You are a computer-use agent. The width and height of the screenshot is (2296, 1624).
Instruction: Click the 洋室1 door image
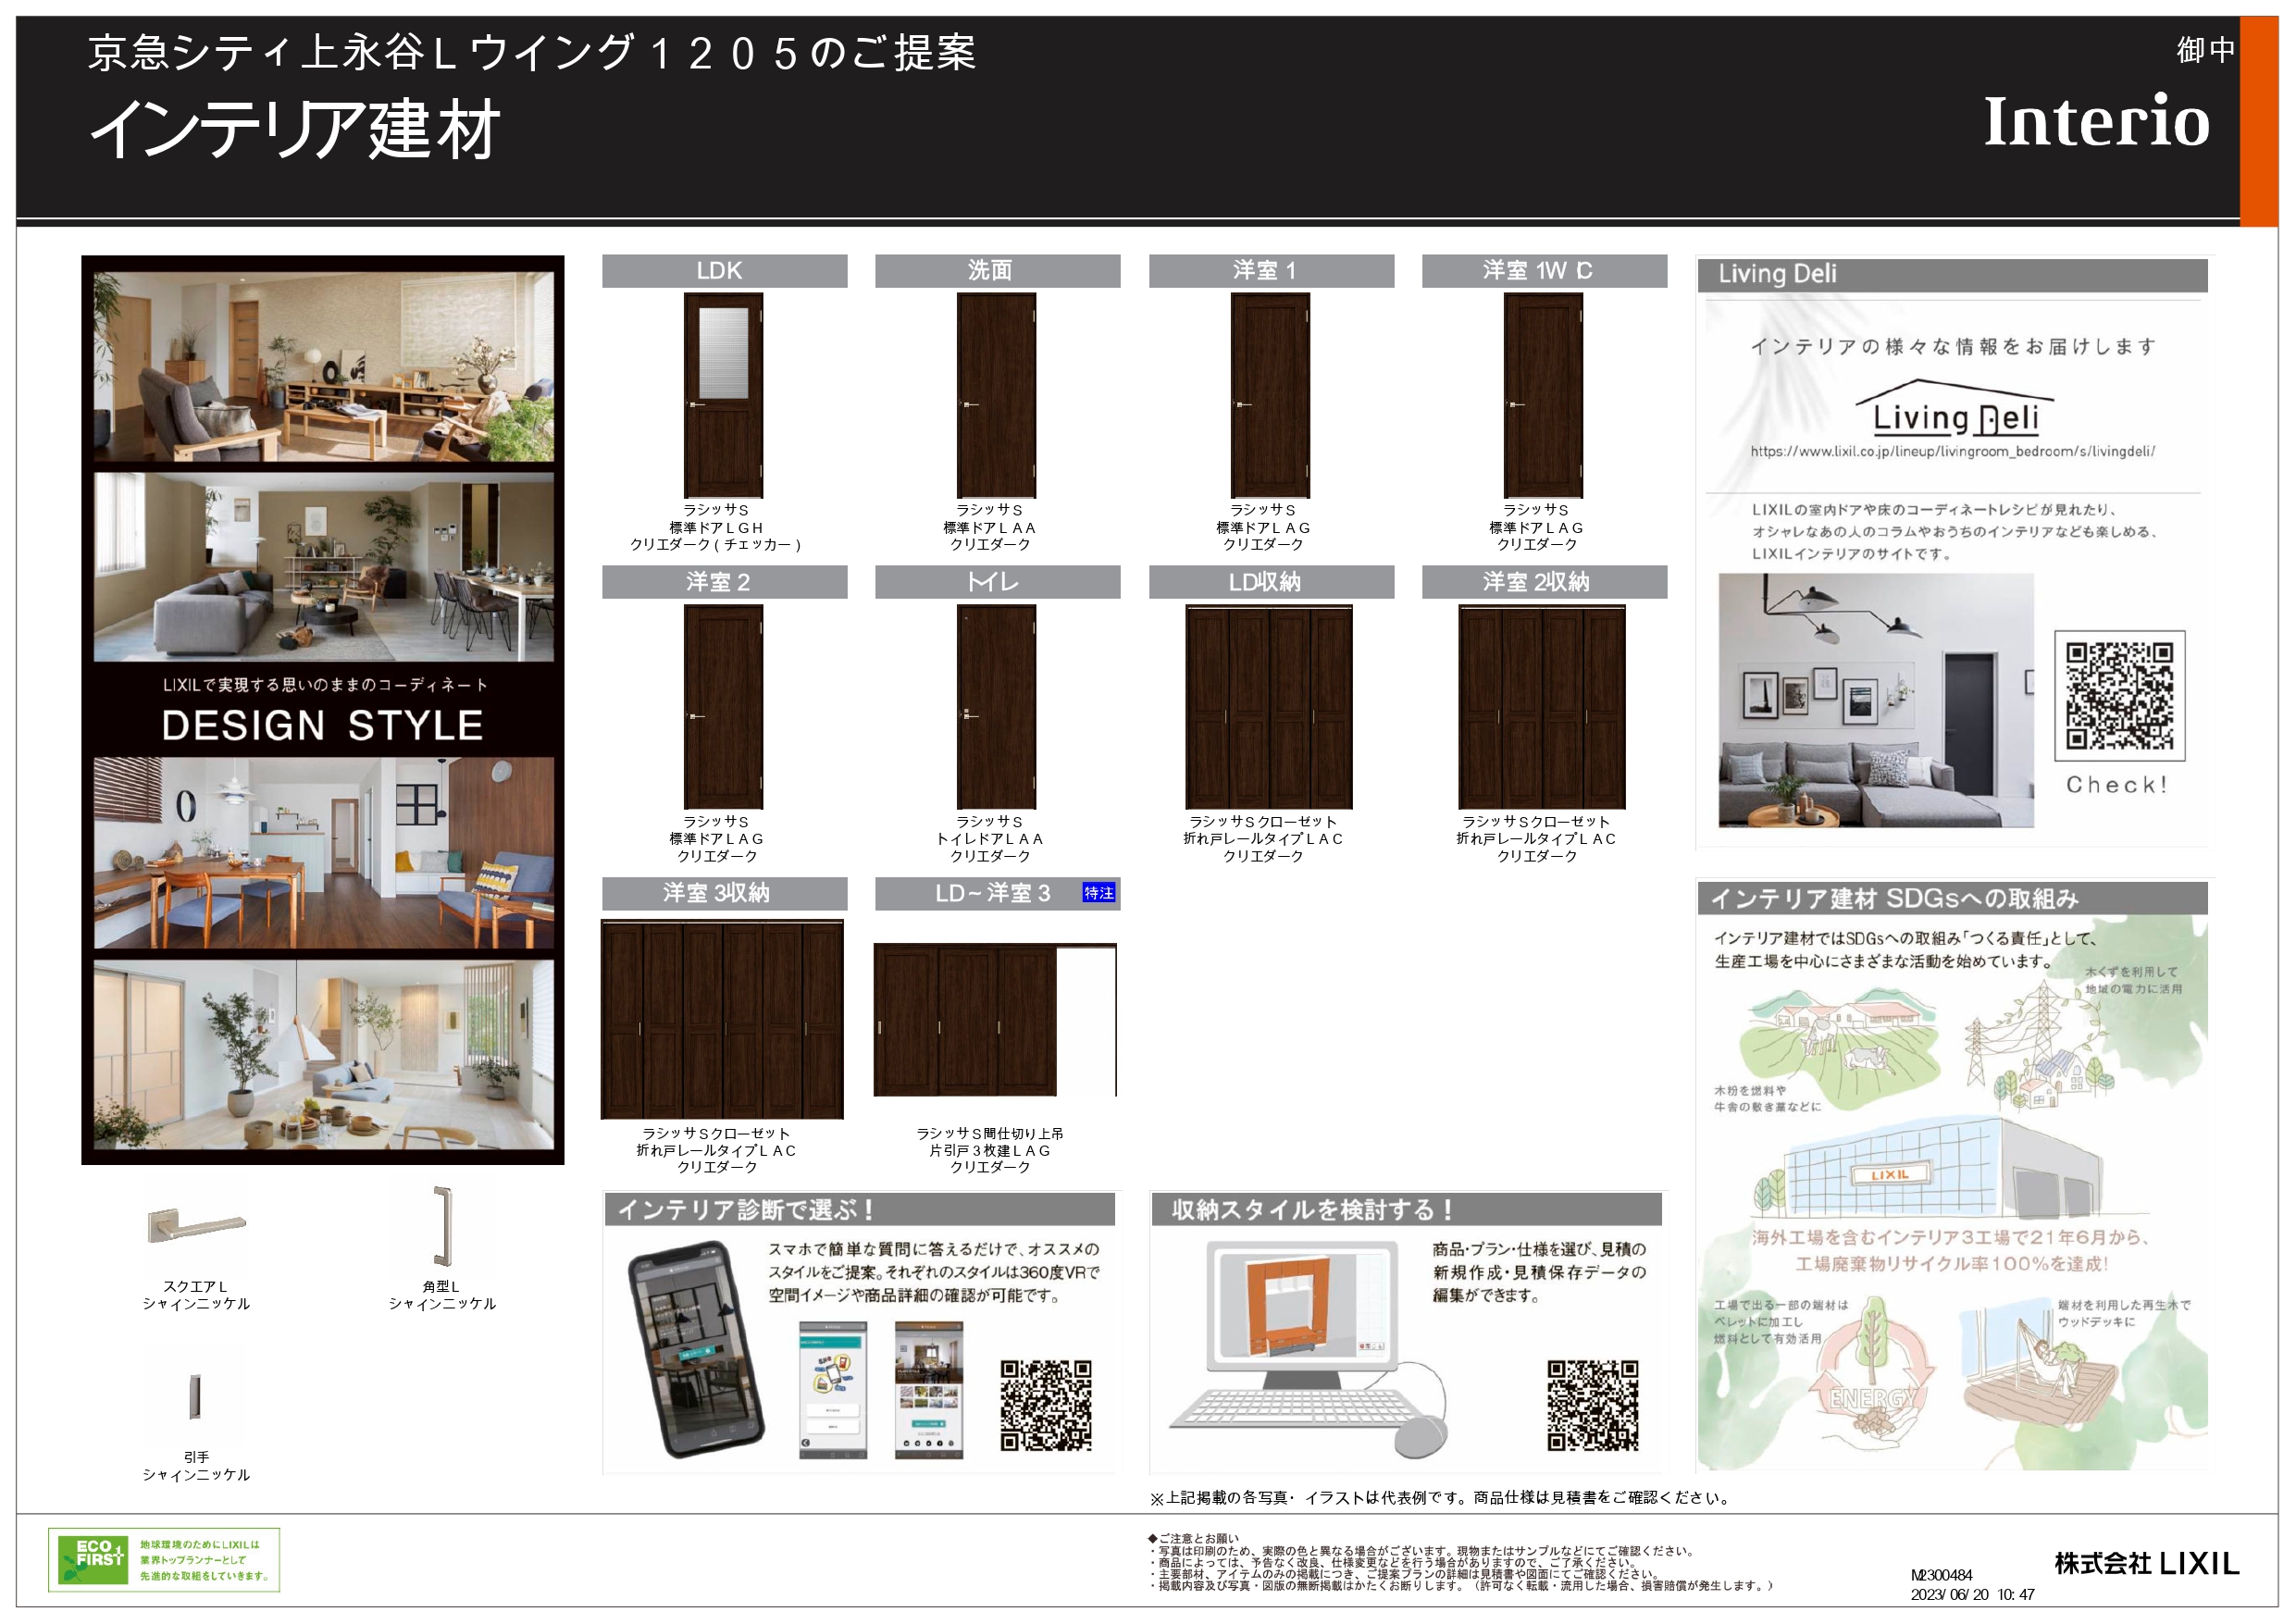1270,395
